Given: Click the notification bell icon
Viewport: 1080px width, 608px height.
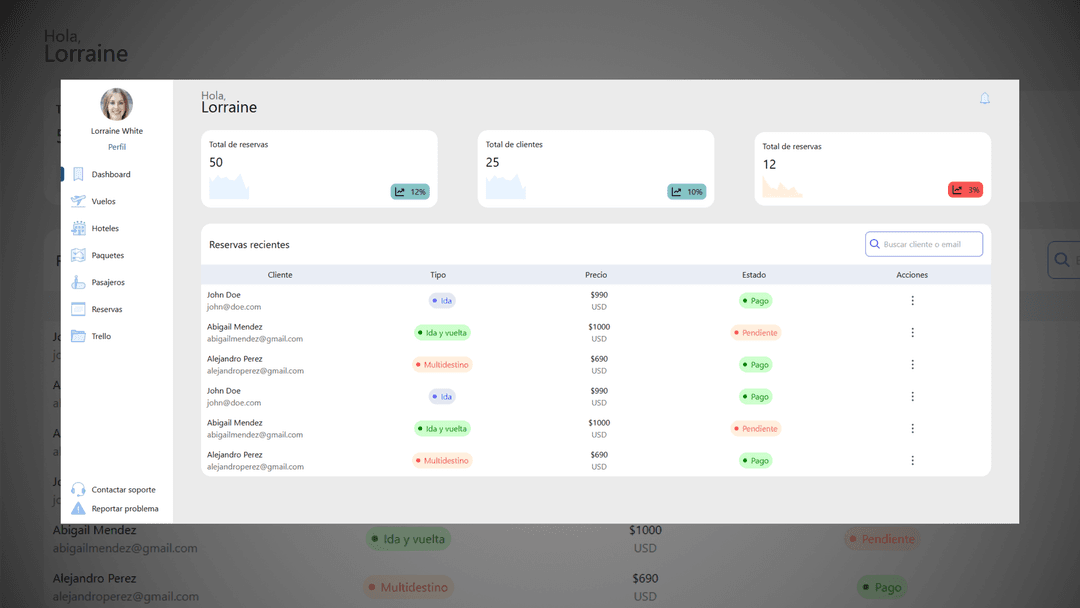Looking at the screenshot, I should click(x=984, y=98).
